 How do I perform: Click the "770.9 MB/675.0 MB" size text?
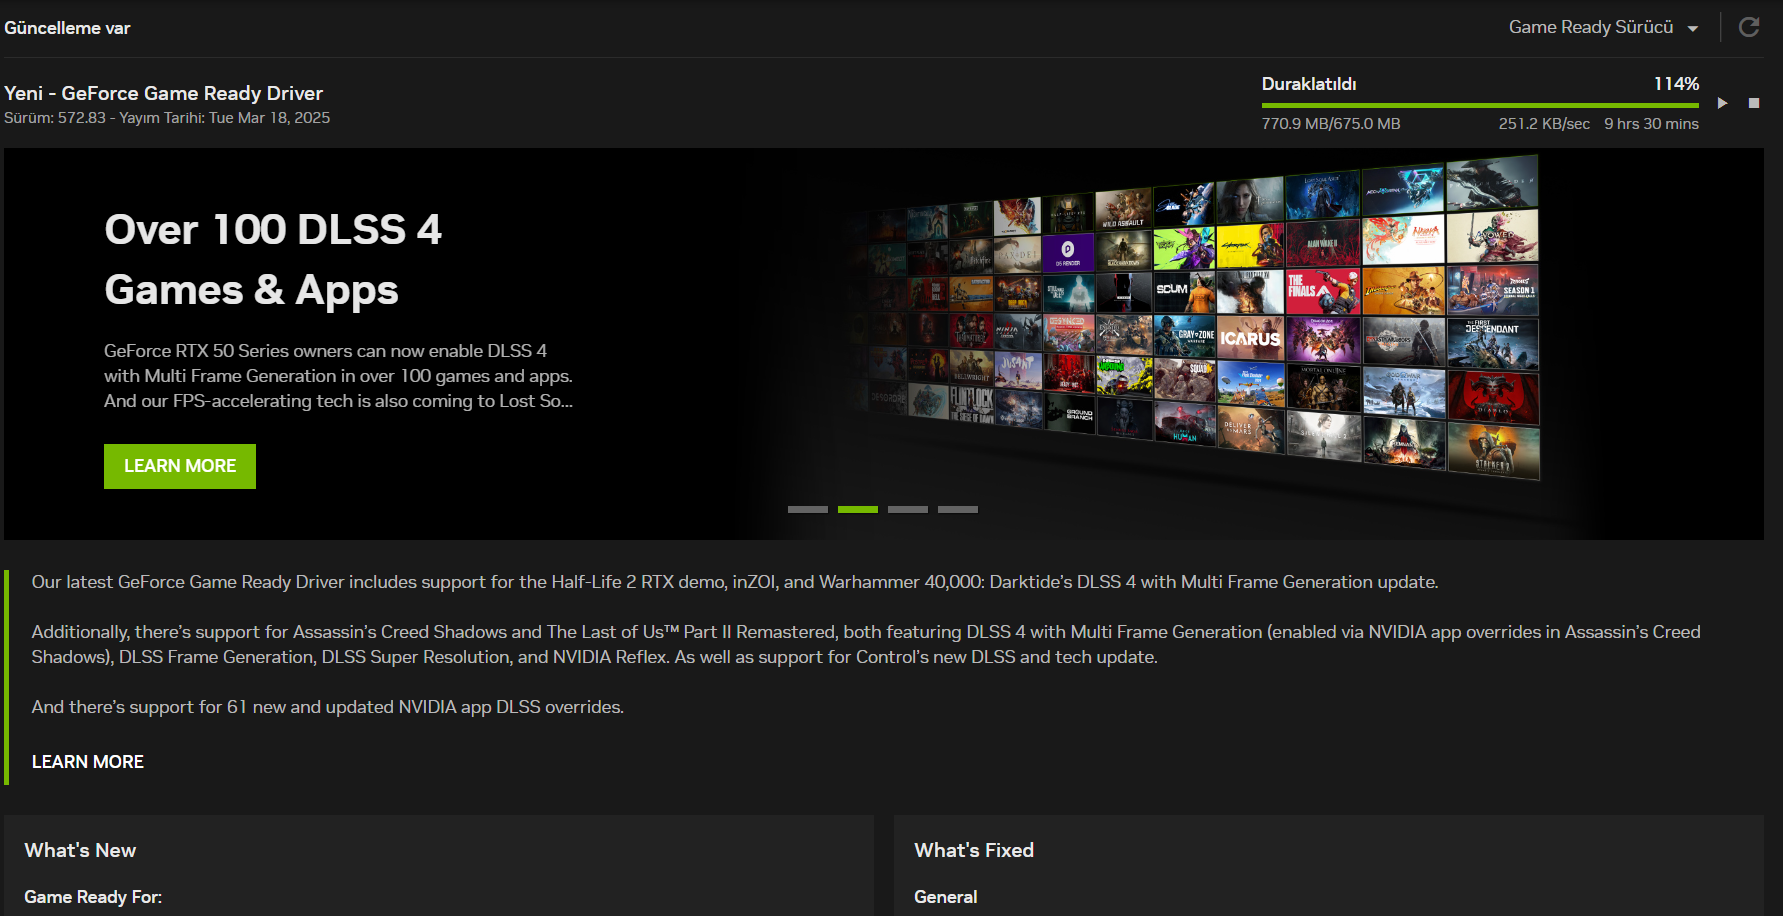1331,124
